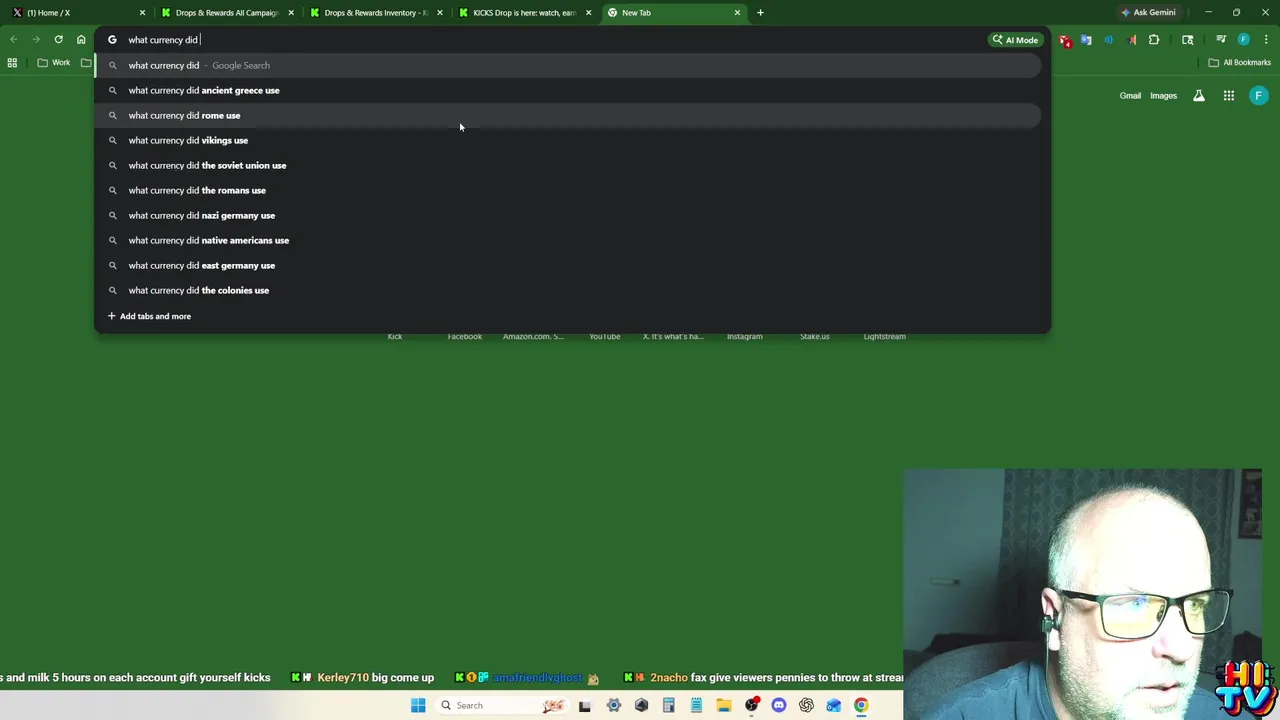The width and height of the screenshot is (1280, 720).
Task: Open Discord from the taskbar
Action: pos(778,705)
